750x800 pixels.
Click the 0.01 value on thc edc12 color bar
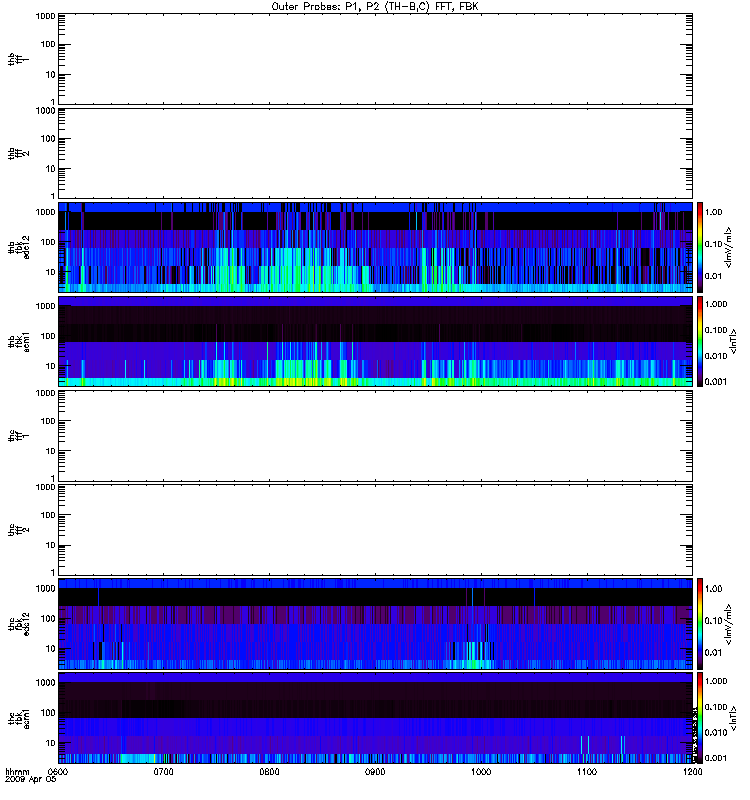click(713, 653)
